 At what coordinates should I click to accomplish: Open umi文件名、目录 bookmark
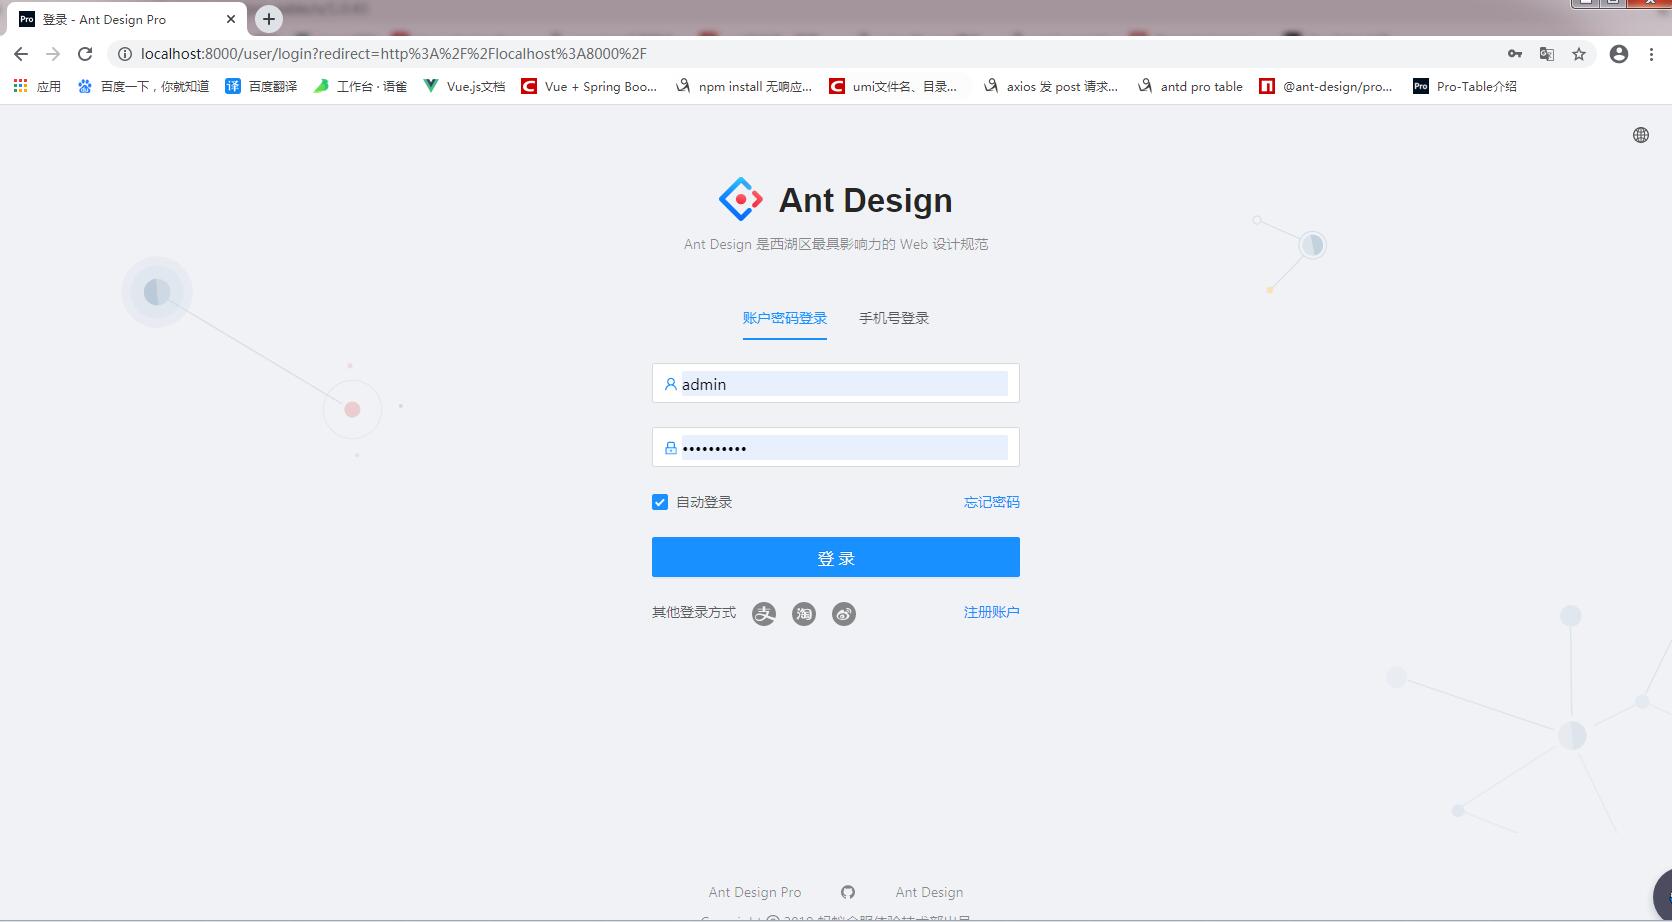tap(893, 87)
